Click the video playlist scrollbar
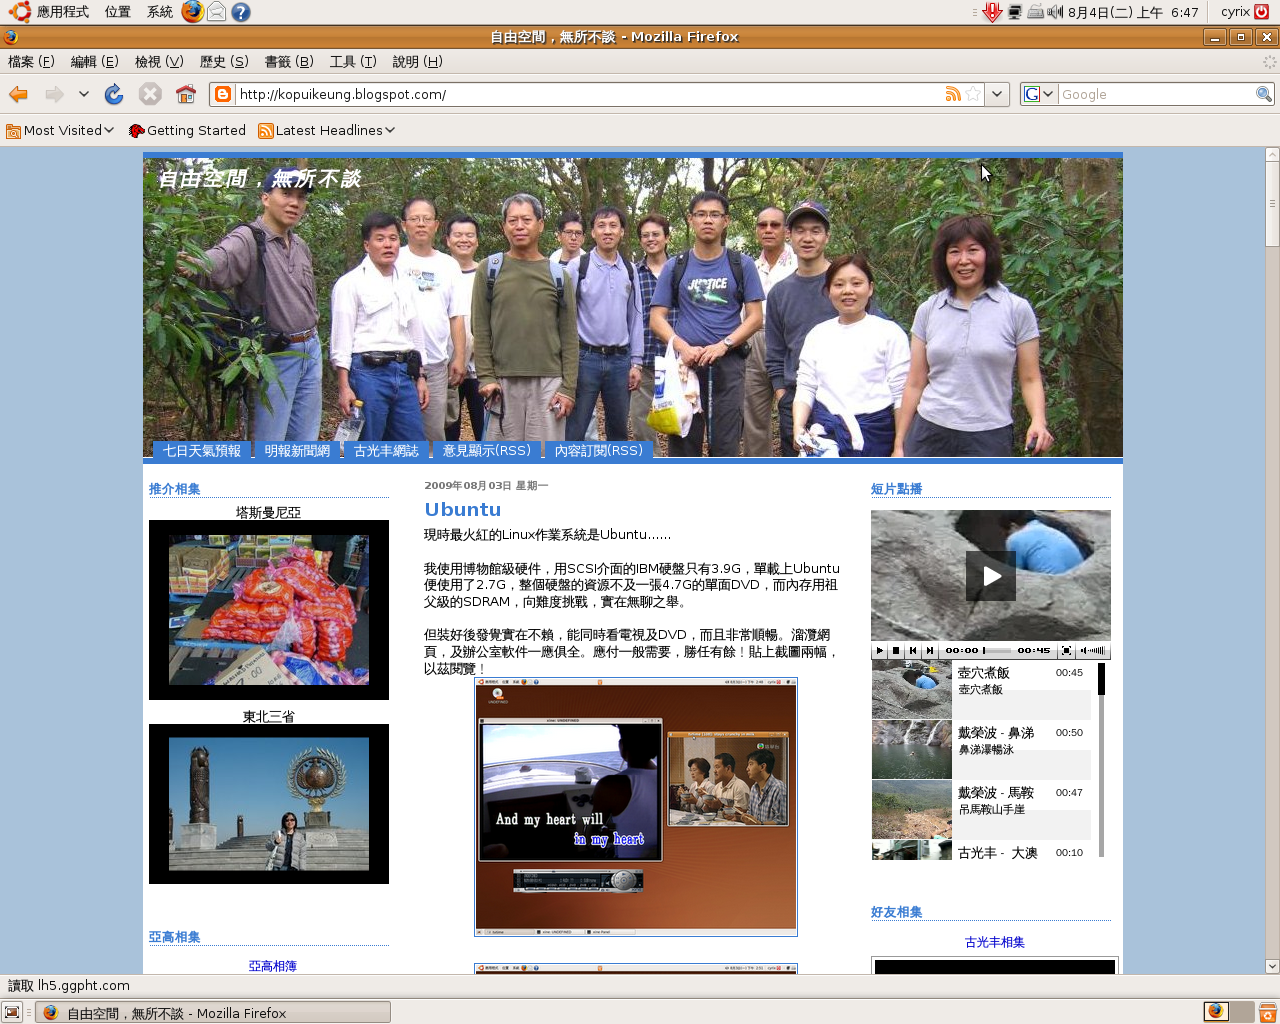This screenshot has height=1024, width=1280. click(x=1101, y=759)
